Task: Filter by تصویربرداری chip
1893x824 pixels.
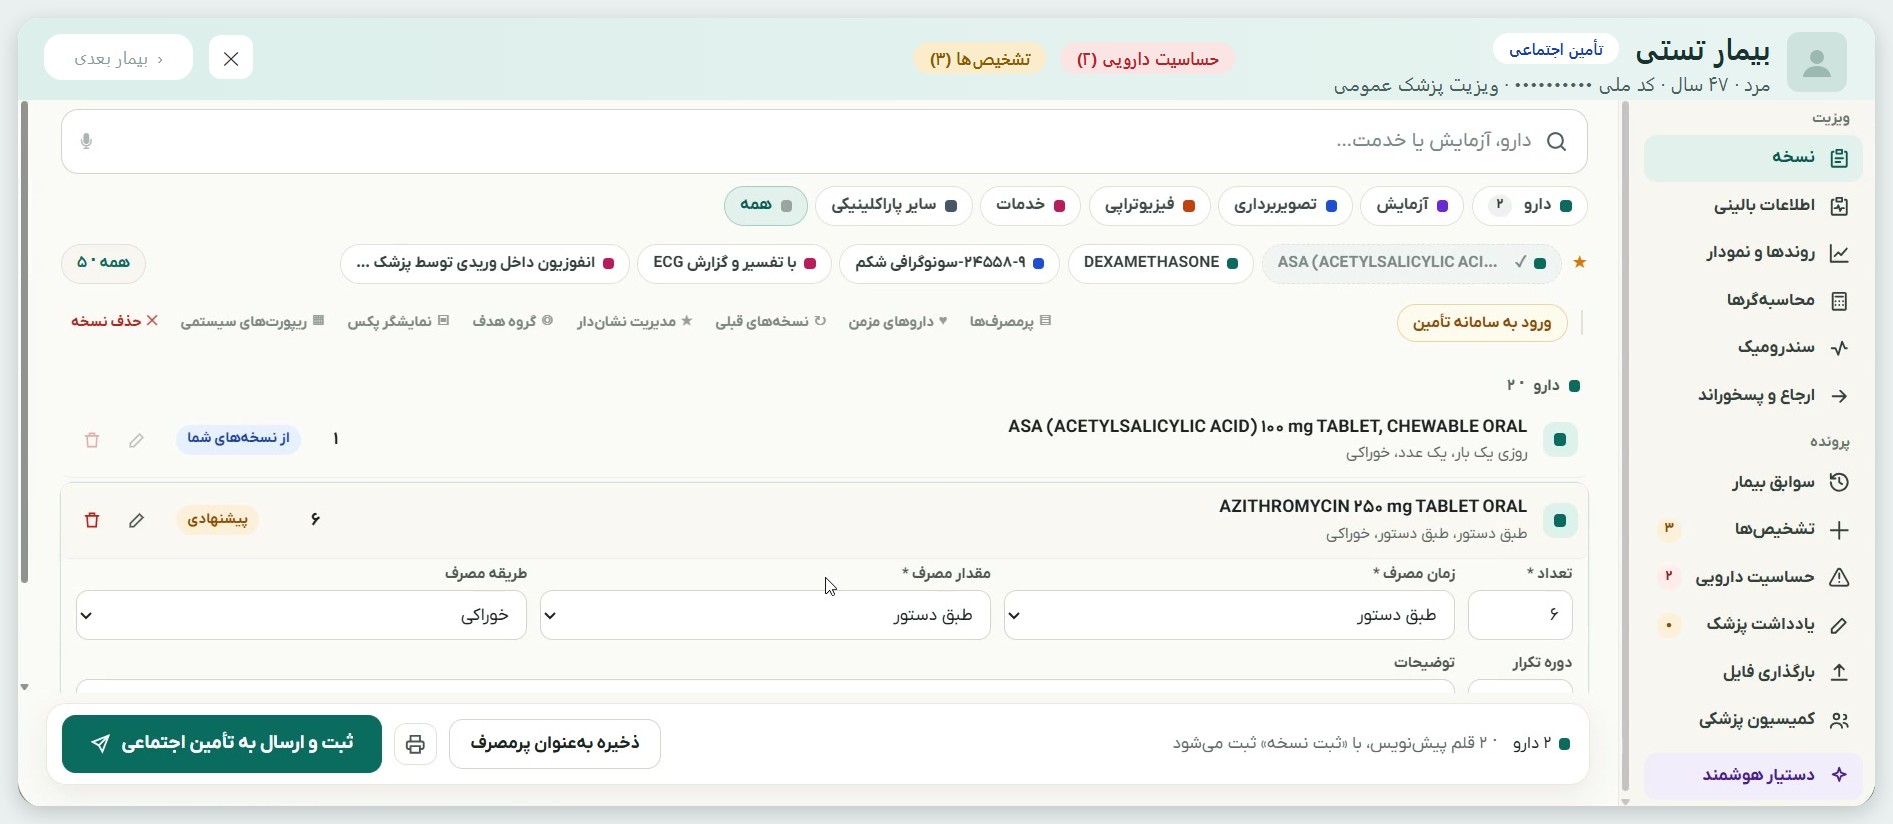Action: [x=1285, y=206]
